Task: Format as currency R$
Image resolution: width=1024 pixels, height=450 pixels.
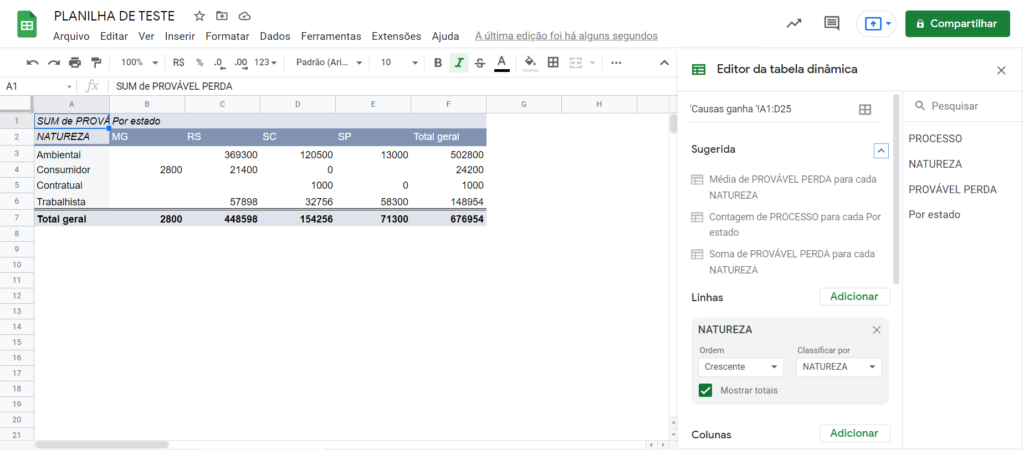Action: [179, 63]
